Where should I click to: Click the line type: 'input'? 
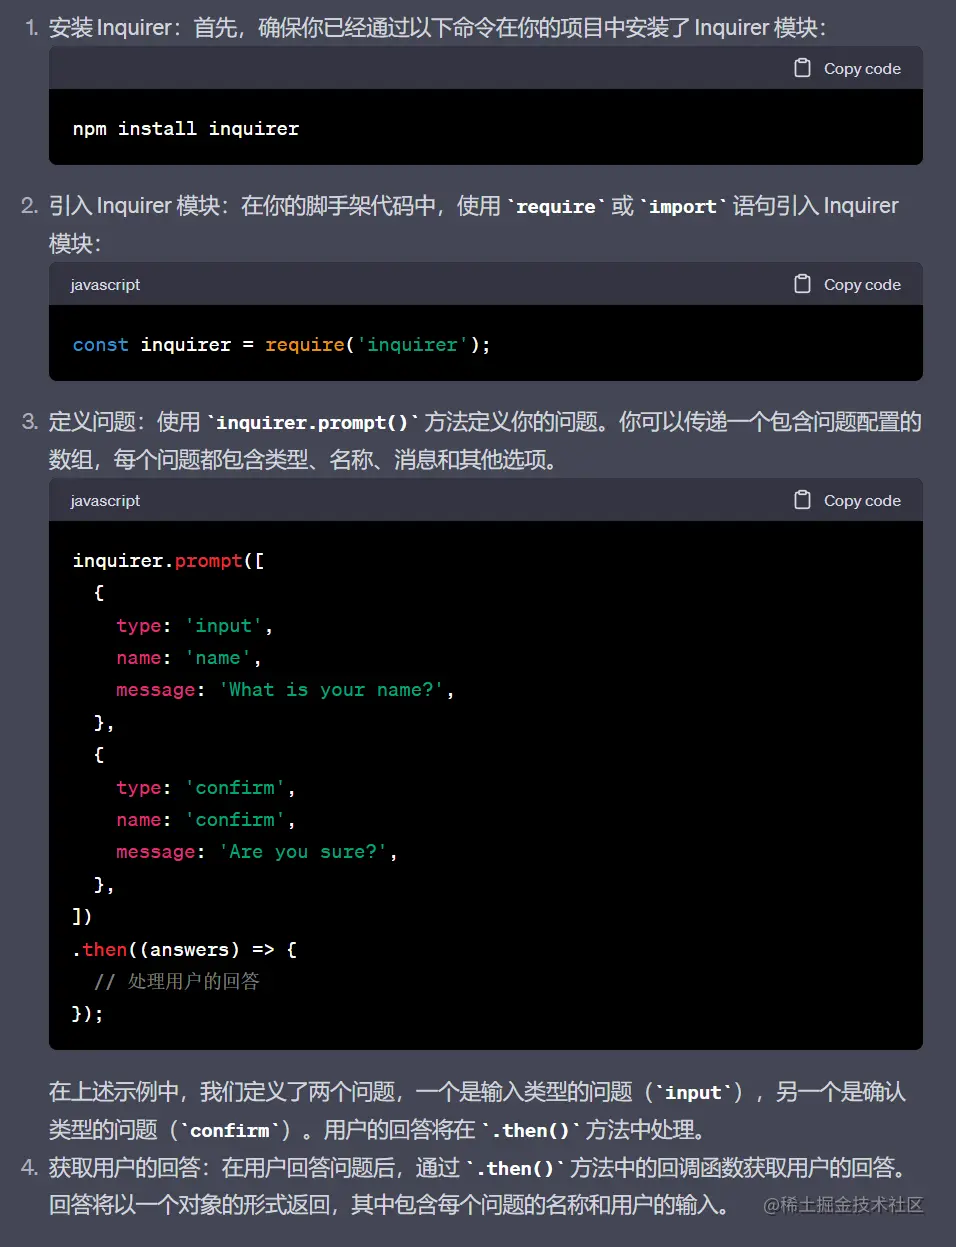pos(194,625)
